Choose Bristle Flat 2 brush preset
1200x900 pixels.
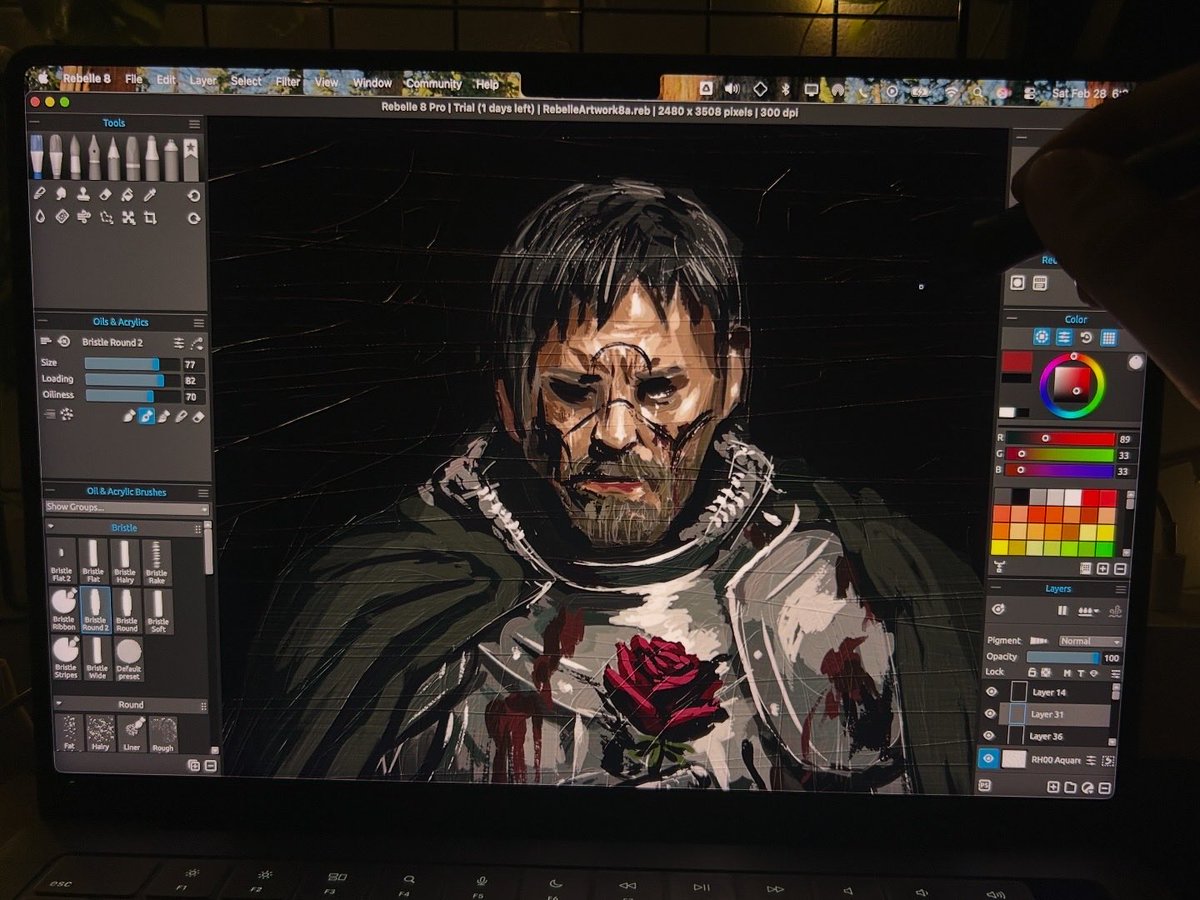(62, 562)
